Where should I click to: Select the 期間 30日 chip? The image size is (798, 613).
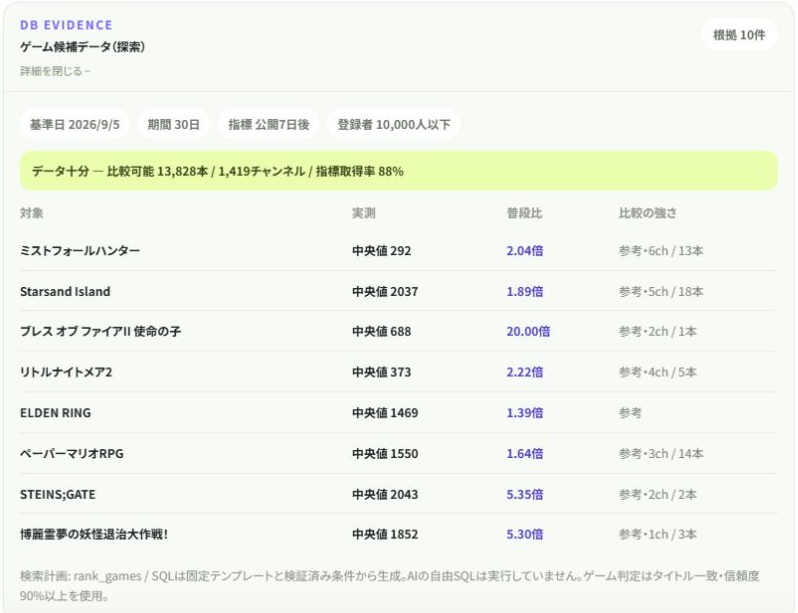(x=174, y=124)
